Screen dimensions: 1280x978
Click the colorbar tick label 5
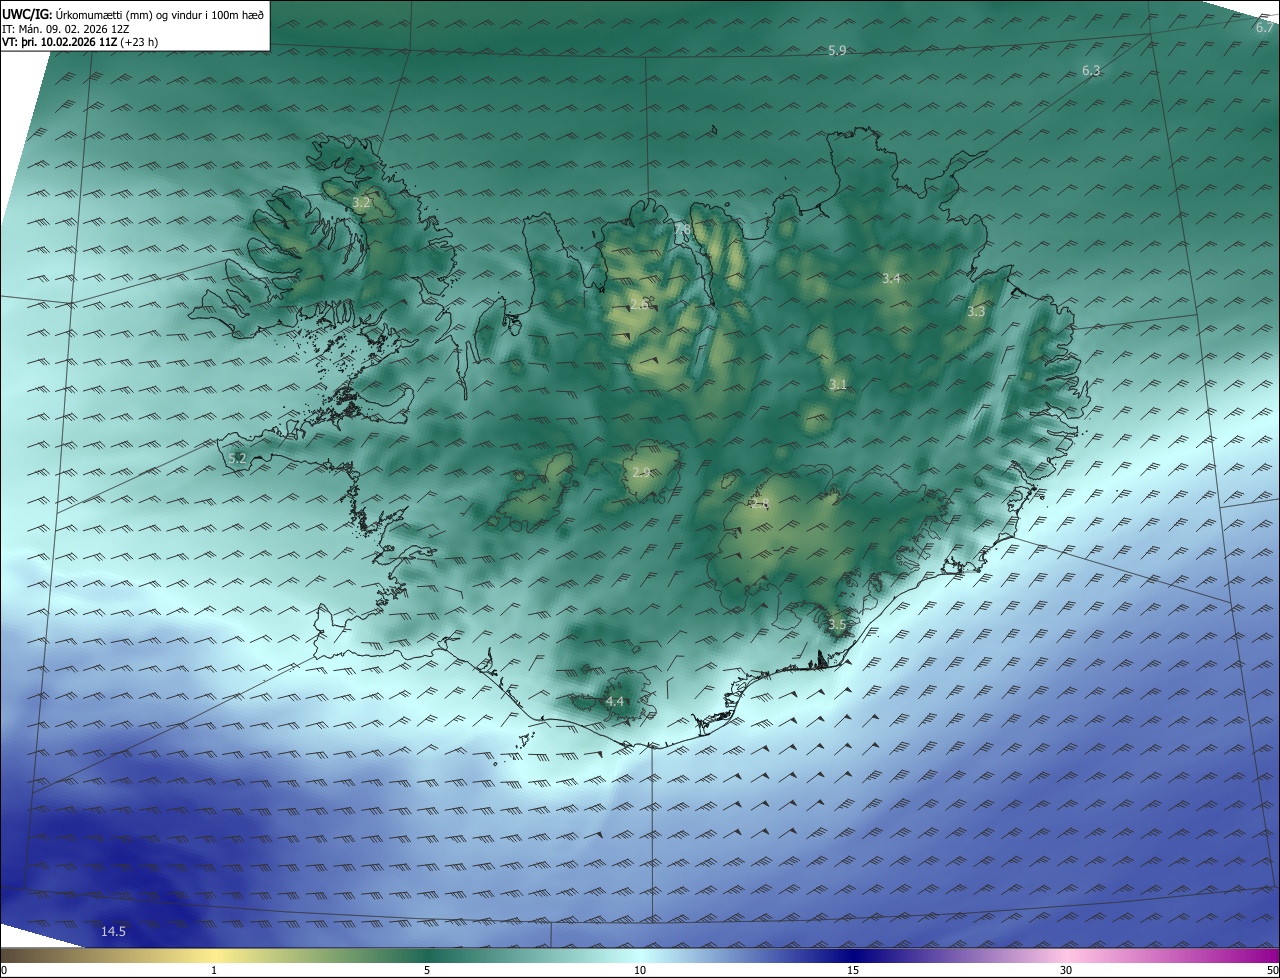tap(427, 970)
